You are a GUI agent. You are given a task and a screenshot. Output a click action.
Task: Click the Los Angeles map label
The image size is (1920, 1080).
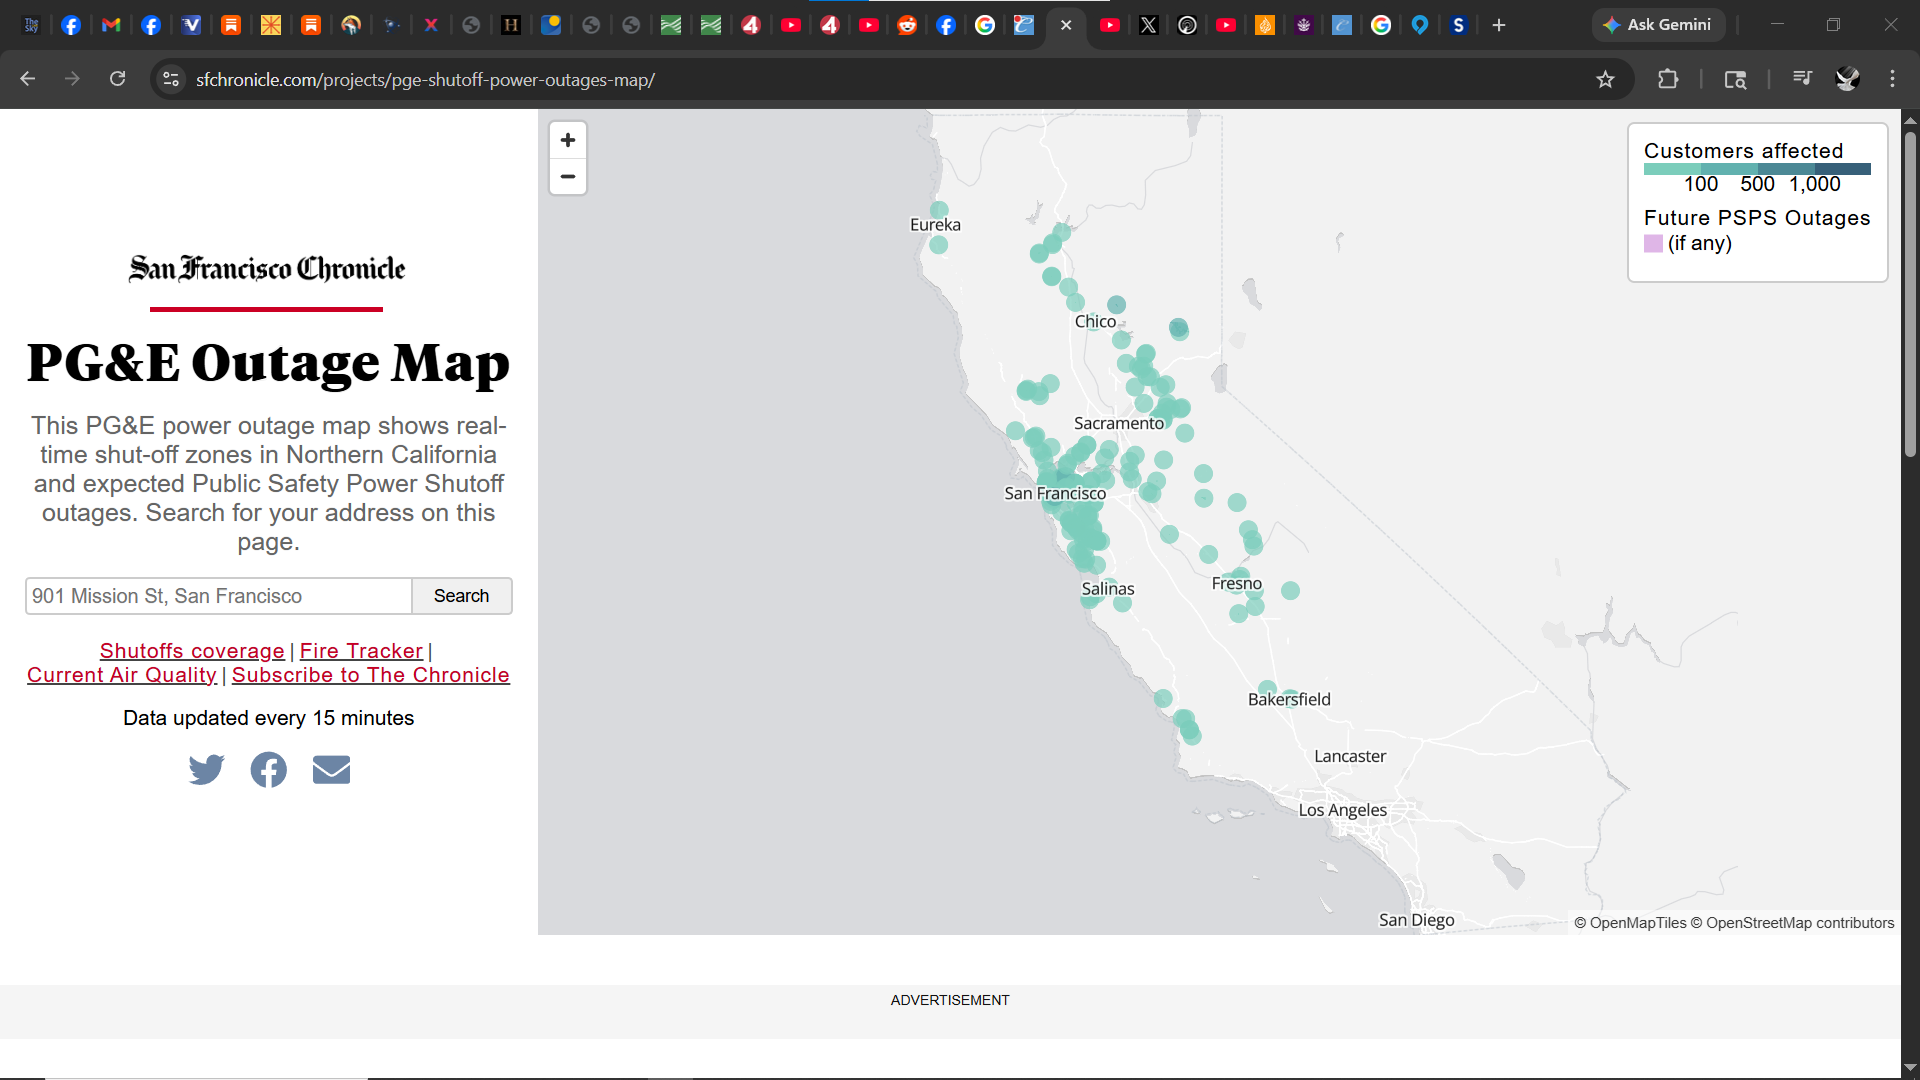point(1342,810)
